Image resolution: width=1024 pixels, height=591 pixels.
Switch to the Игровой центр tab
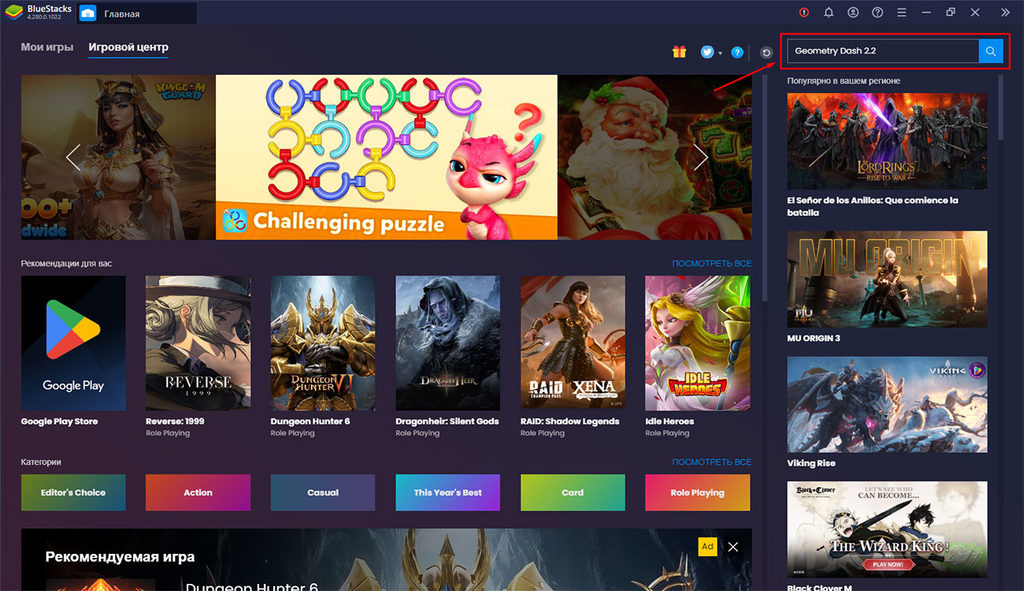(x=128, y=47)
